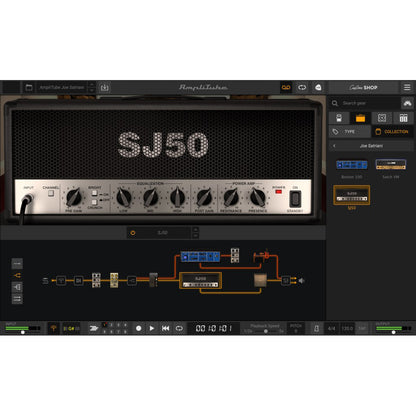416x416 pixels.
Task: Click the MID equalization knob
Action: click(150, 197)
